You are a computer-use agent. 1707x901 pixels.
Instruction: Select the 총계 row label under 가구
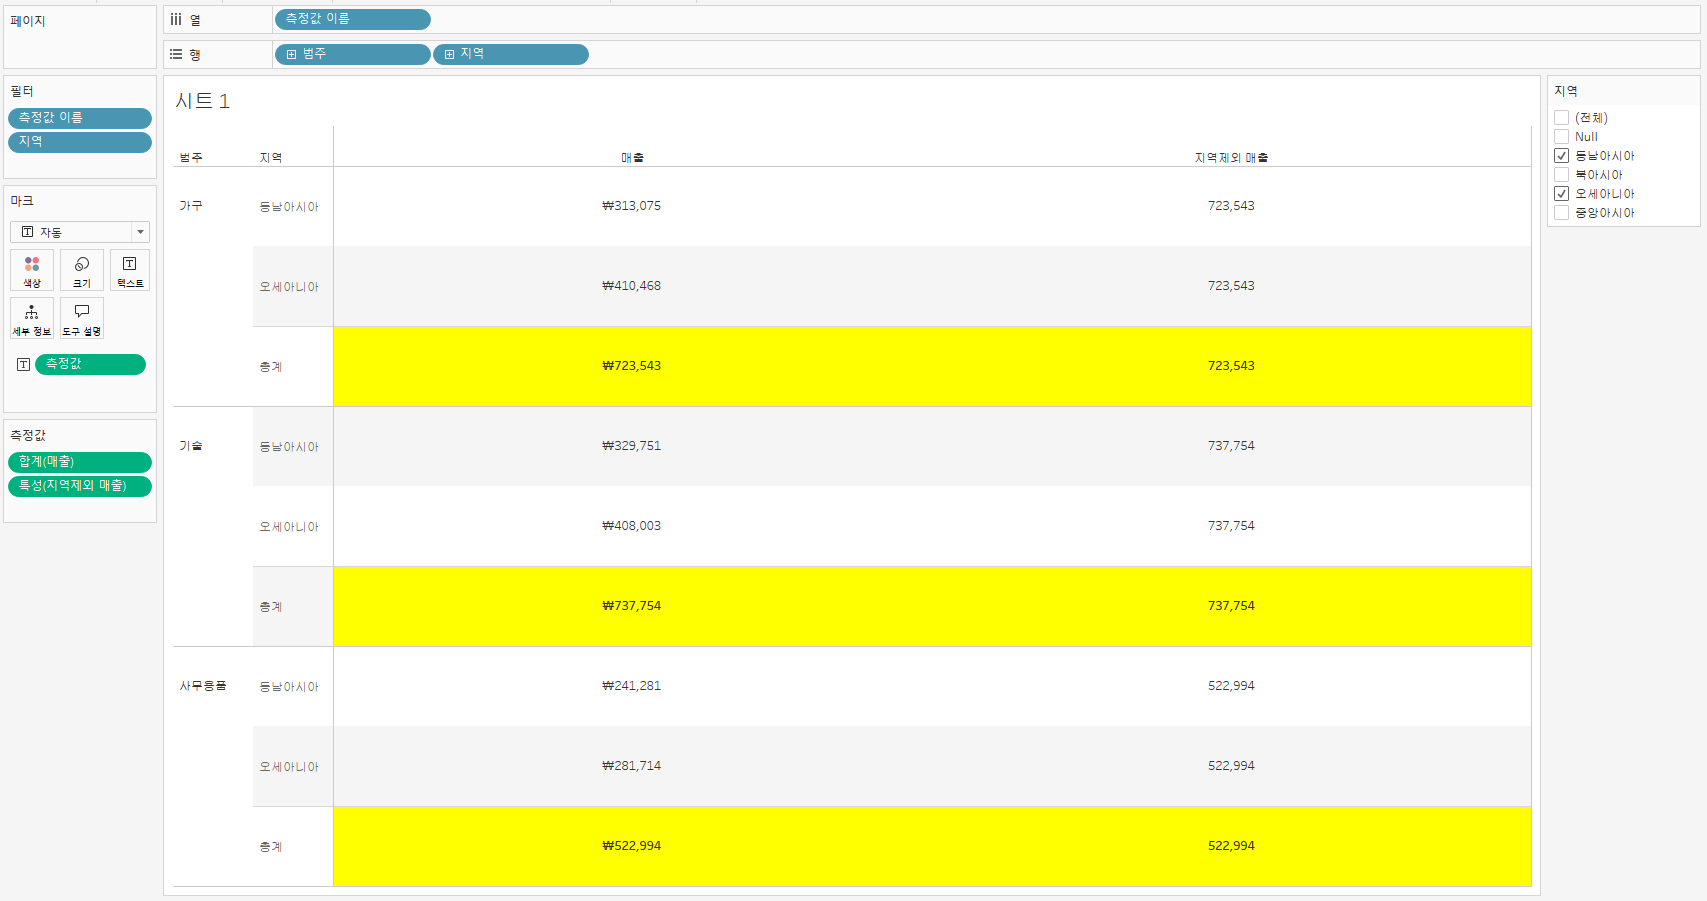271,367
